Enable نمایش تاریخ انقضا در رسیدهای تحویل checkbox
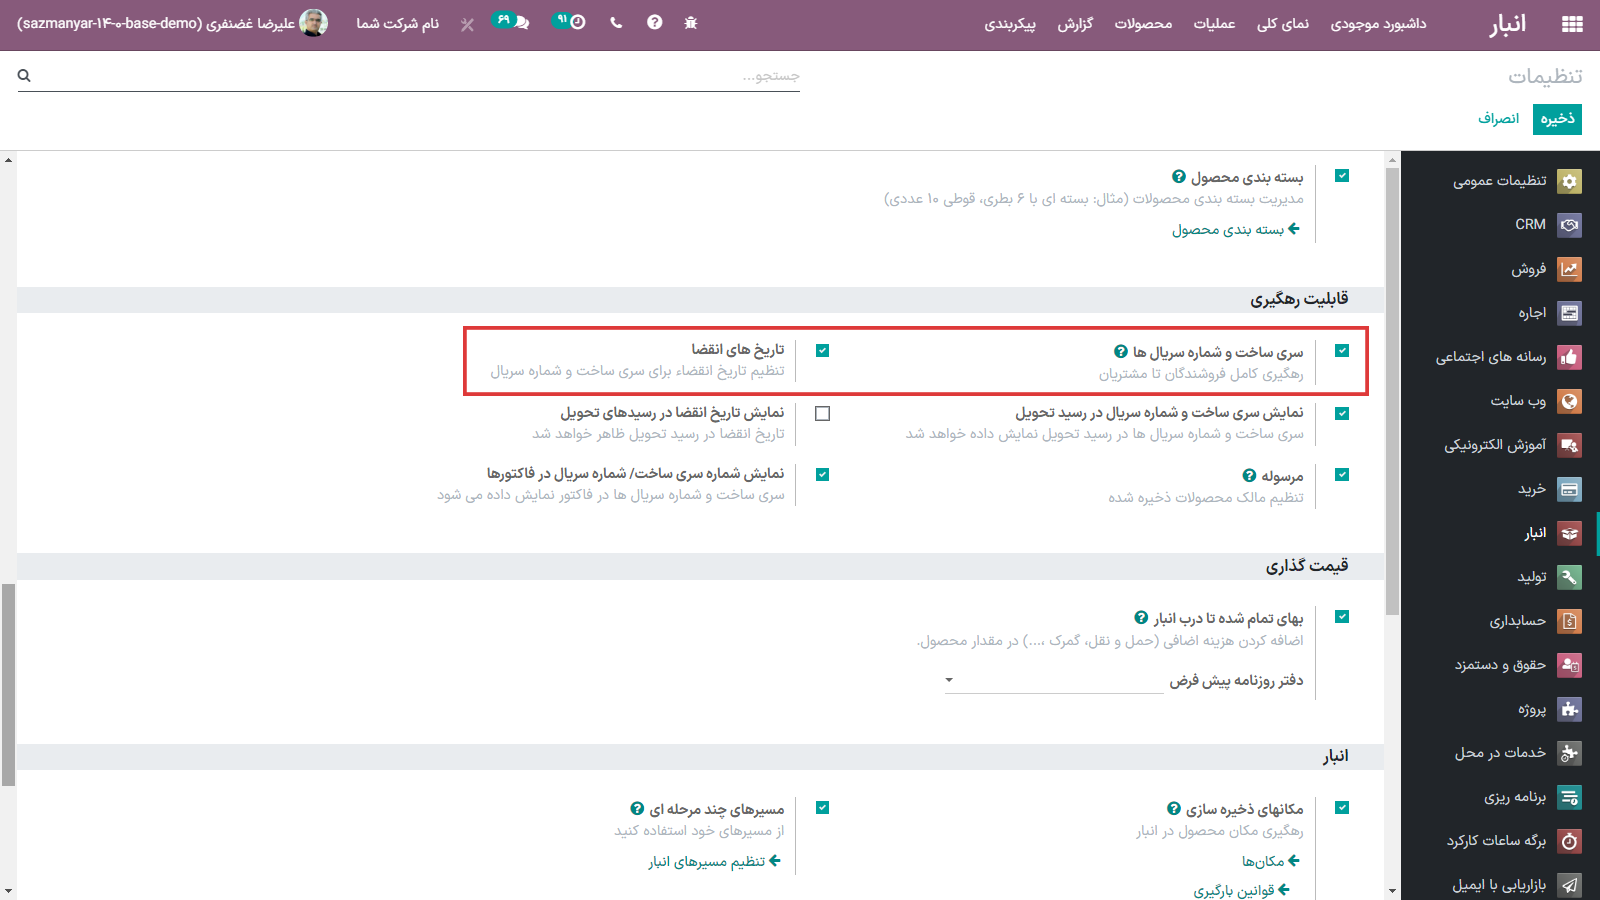This screenshot has height=900, width=1600. [x=822, y=413]
